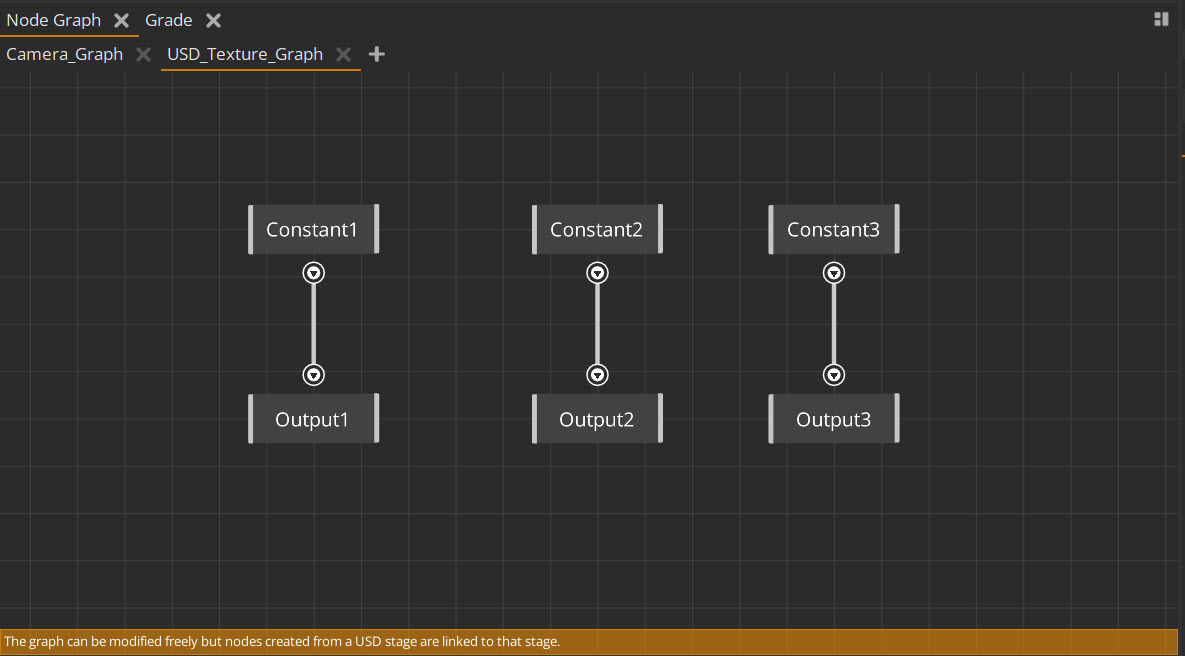Viewport: 1185px width, 656px height.
Task: Open the Camera_Graph tab
Action: 64,54
